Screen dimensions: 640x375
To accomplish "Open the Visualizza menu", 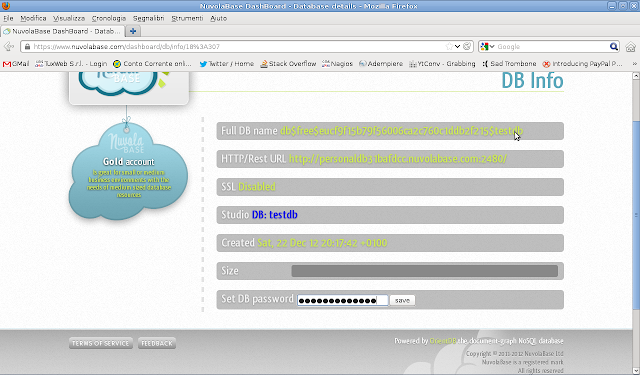I will [69, 18].
